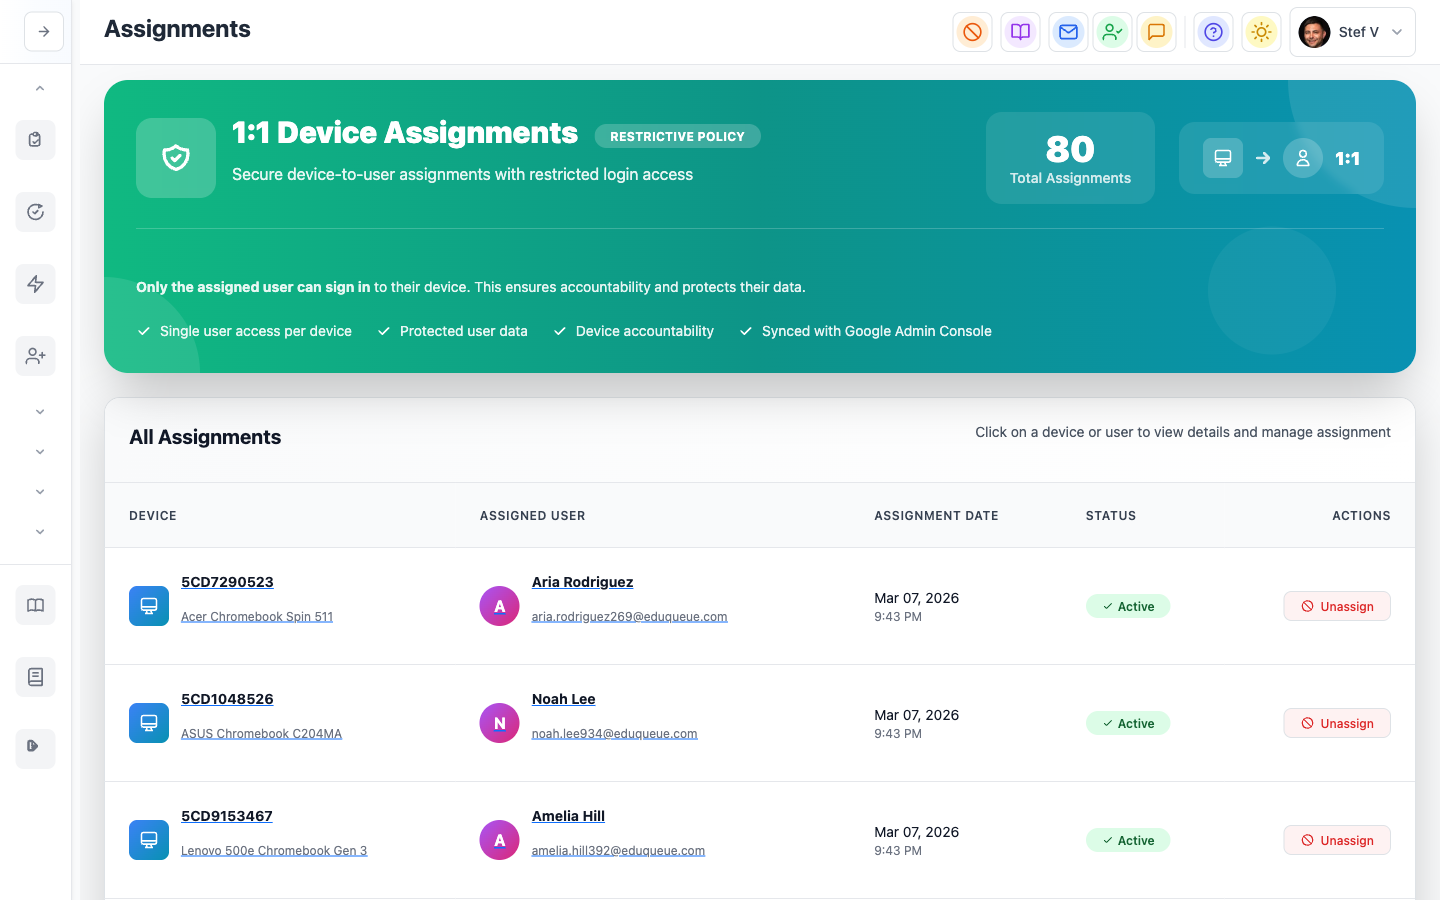Viewport: 1440px width, 900px height.
Task: Open the add-user icon in the sidebar
Action: 35,356
